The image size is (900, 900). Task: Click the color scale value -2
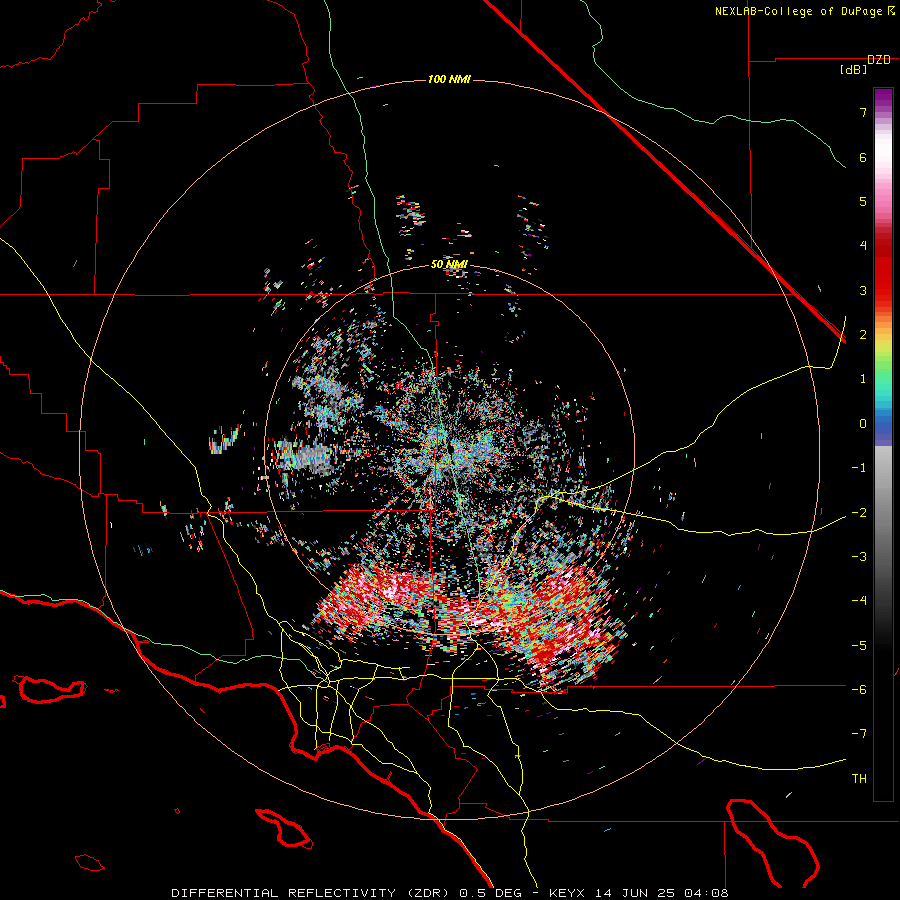tap(859, 512)
